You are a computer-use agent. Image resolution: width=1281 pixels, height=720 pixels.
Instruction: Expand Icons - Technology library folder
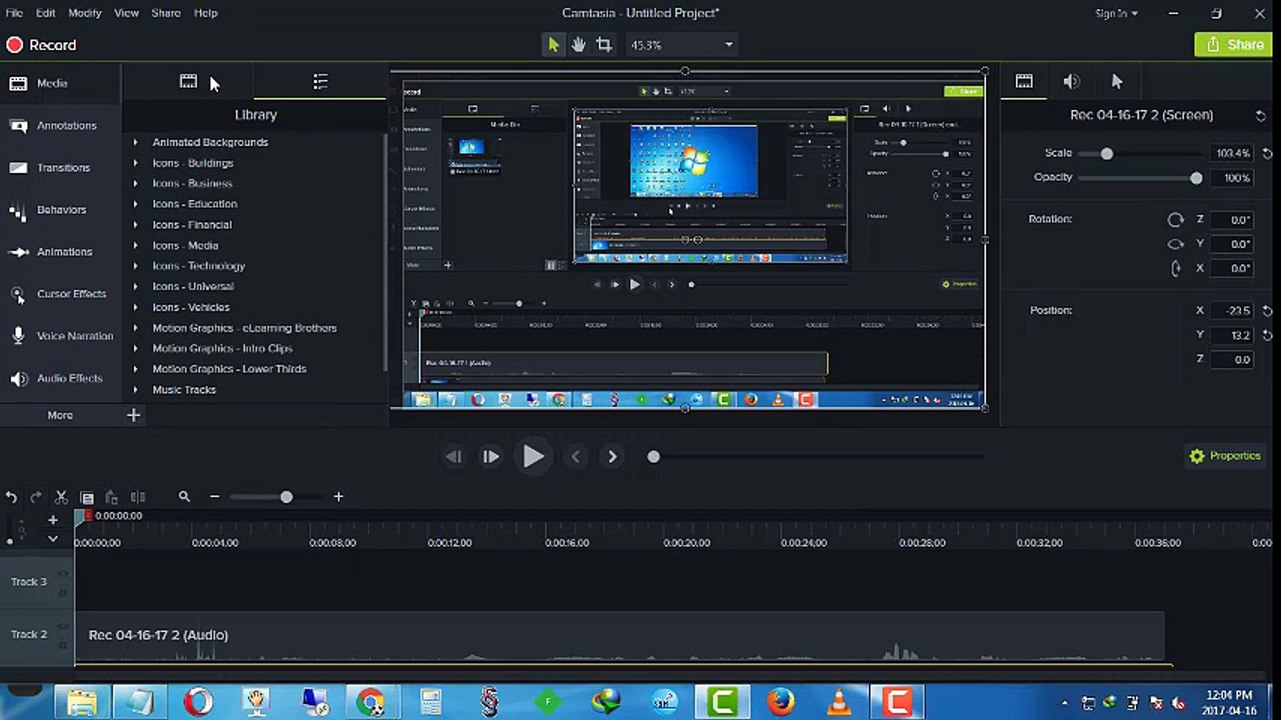(x=135, y=266)
